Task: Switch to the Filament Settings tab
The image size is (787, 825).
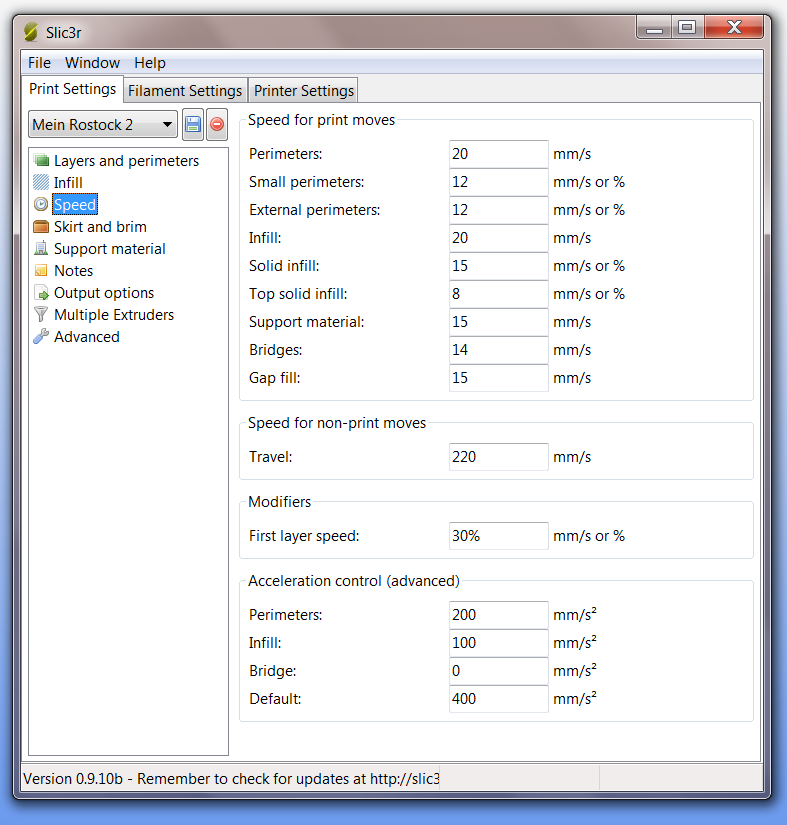Action: (x=185, y=90)
